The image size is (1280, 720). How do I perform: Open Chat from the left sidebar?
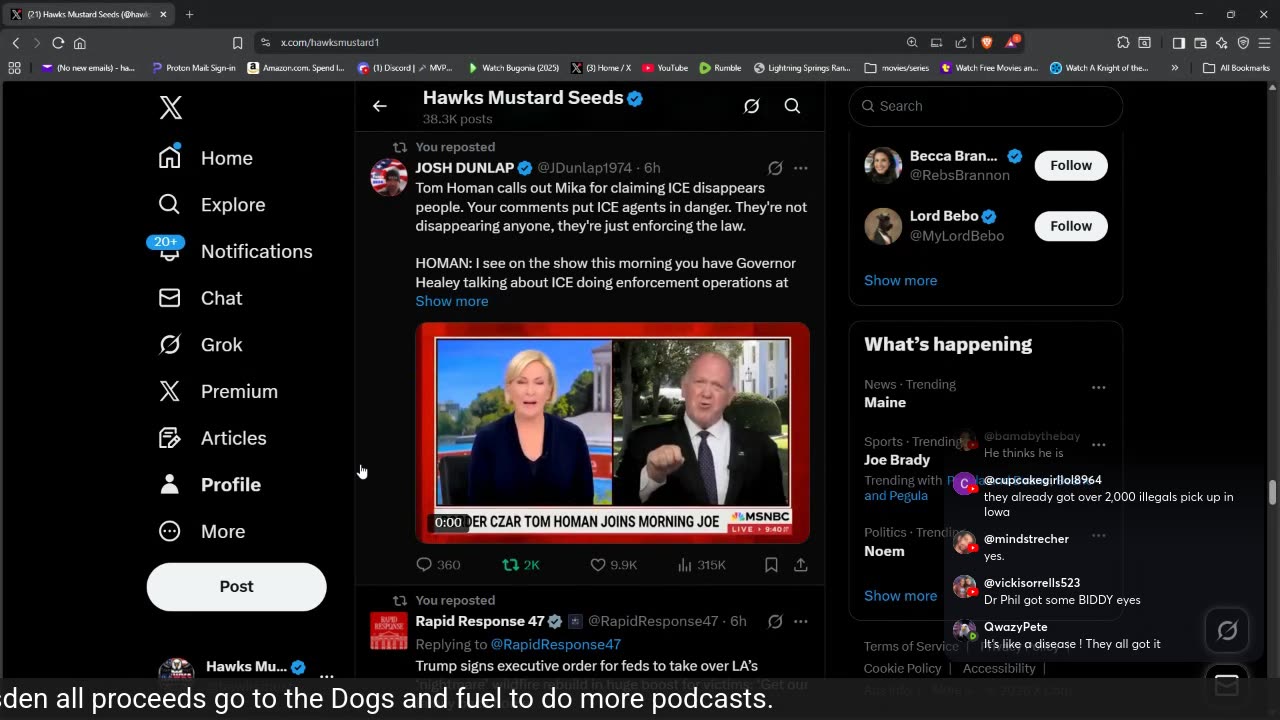pyautogui.click(x=201, y=298)
